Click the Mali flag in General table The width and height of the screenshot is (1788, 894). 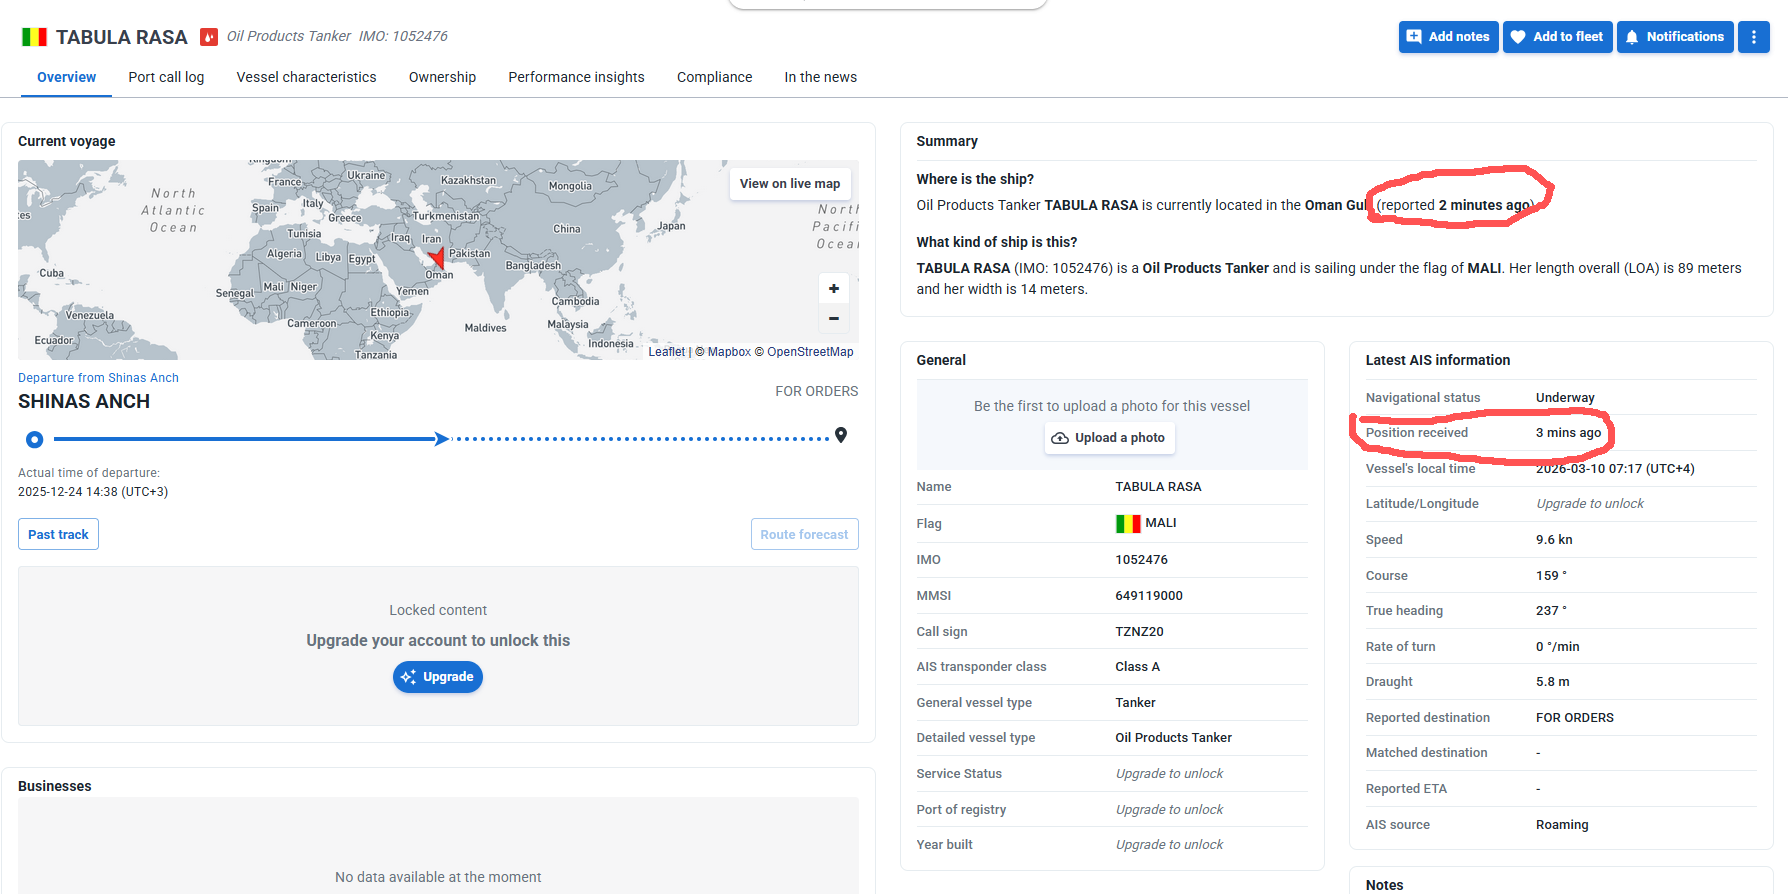click(1128, 523)
